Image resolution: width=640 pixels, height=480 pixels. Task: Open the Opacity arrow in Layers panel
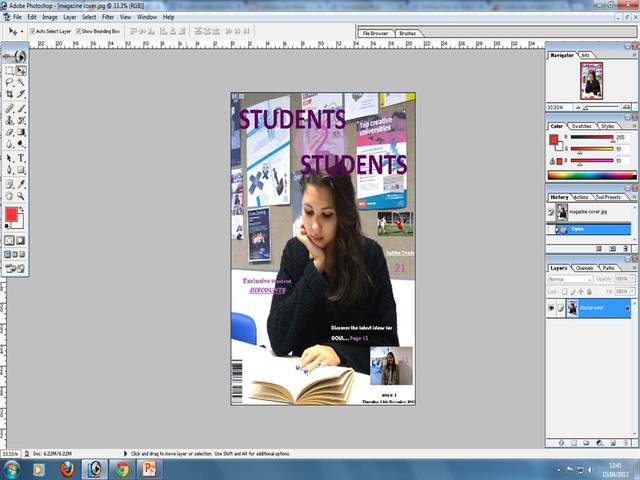(633, 279)
